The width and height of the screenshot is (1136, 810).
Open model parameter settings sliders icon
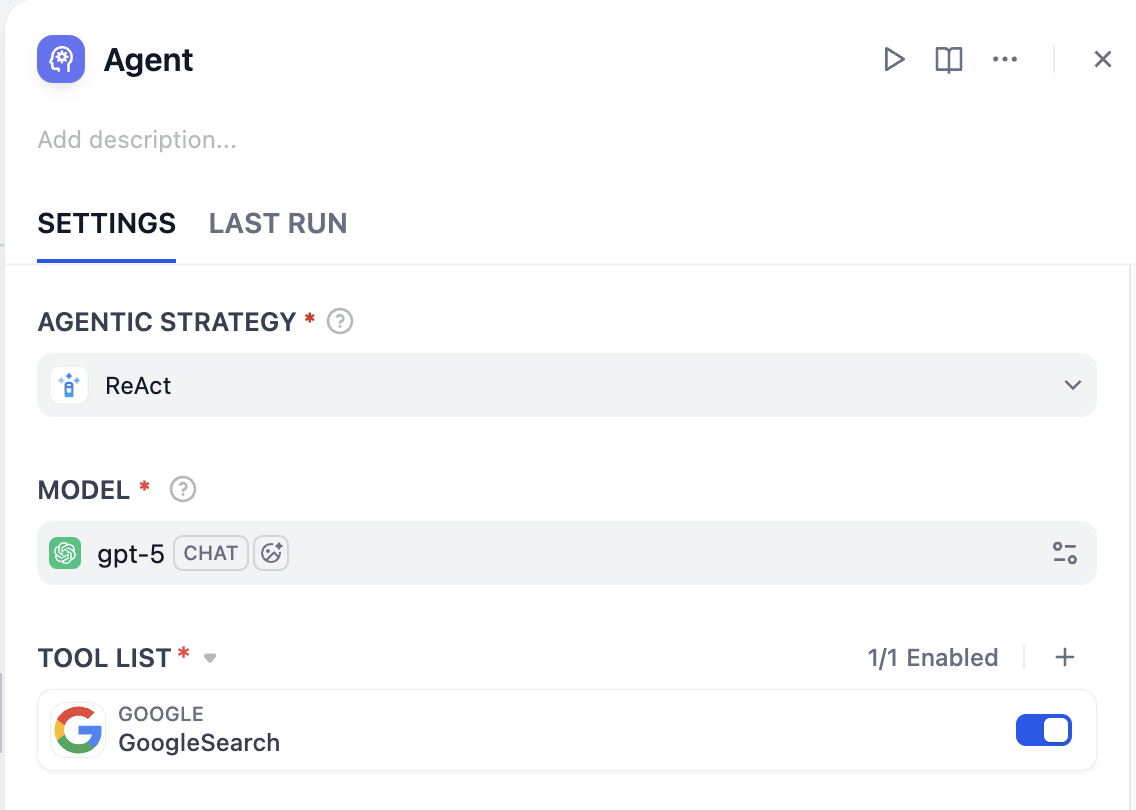[x=1064, y=553]
